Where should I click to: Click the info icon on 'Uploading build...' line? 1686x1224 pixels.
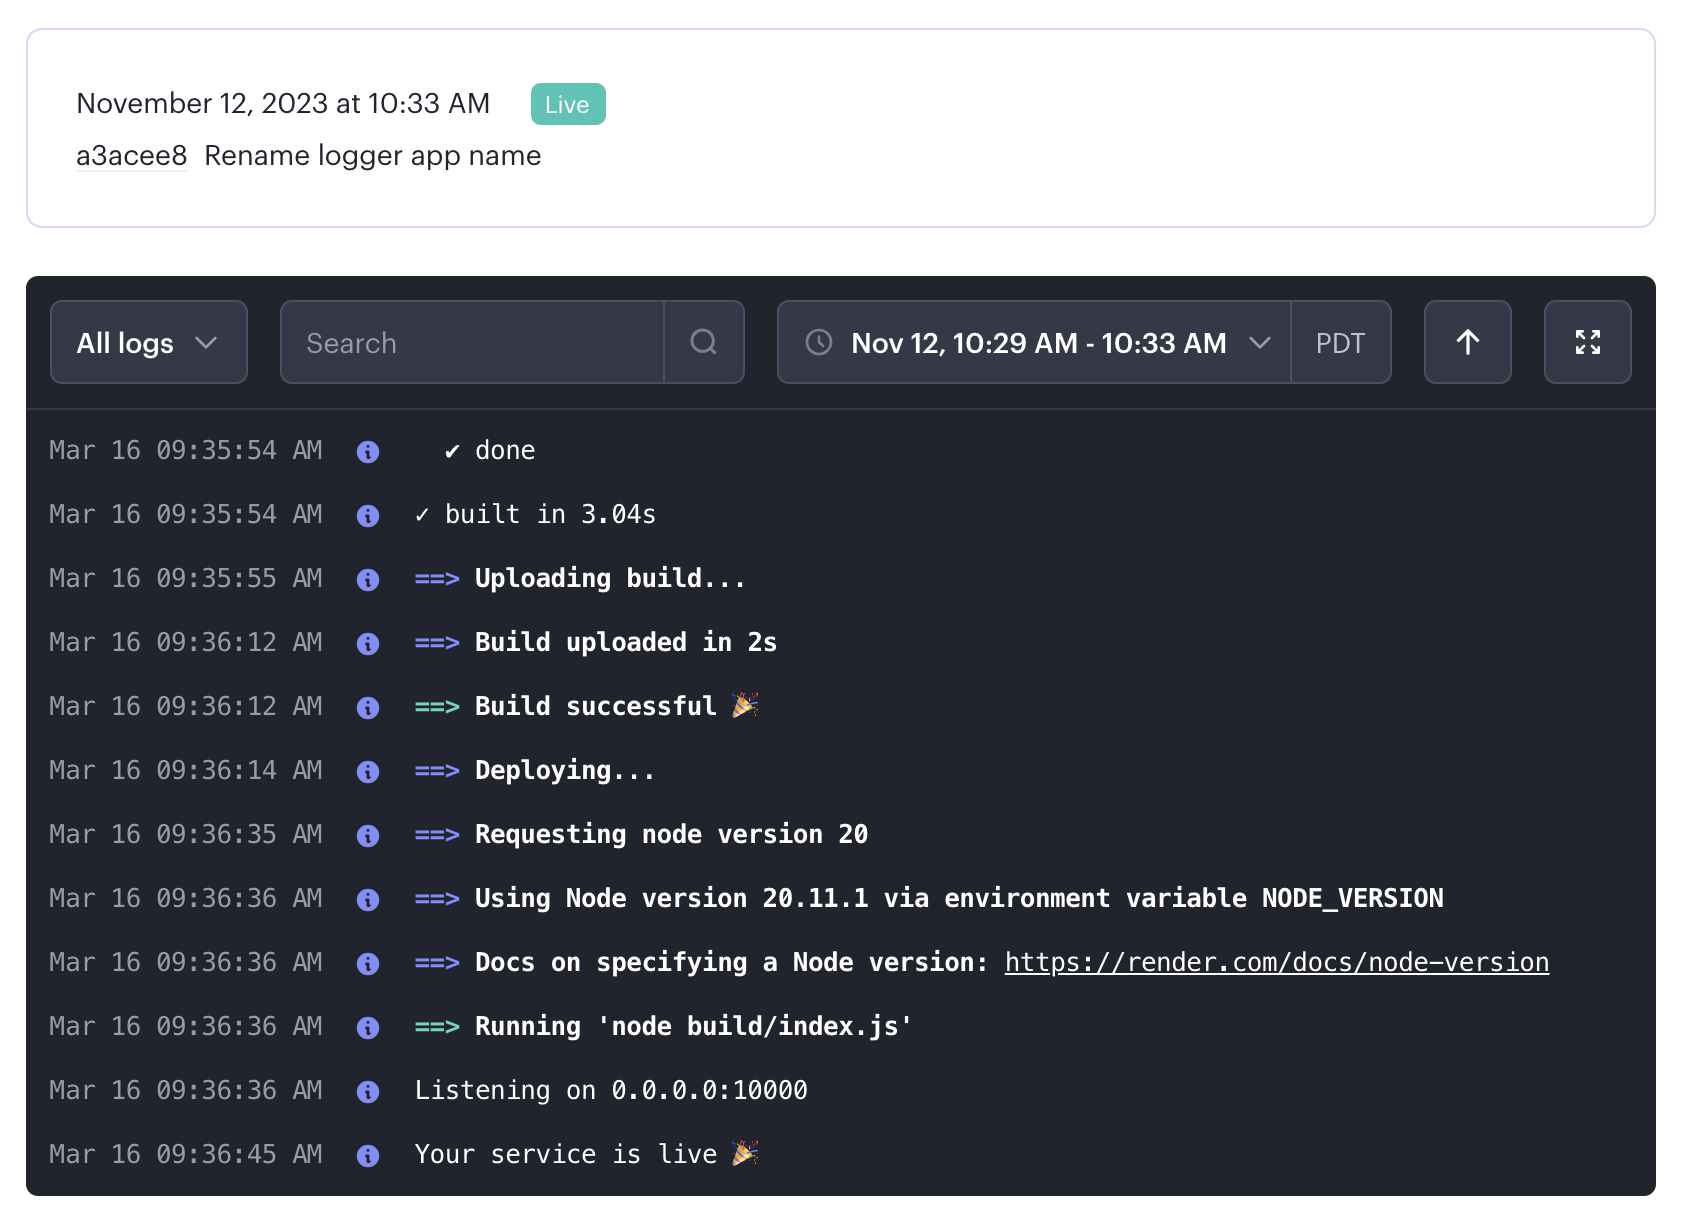[368, 579]
